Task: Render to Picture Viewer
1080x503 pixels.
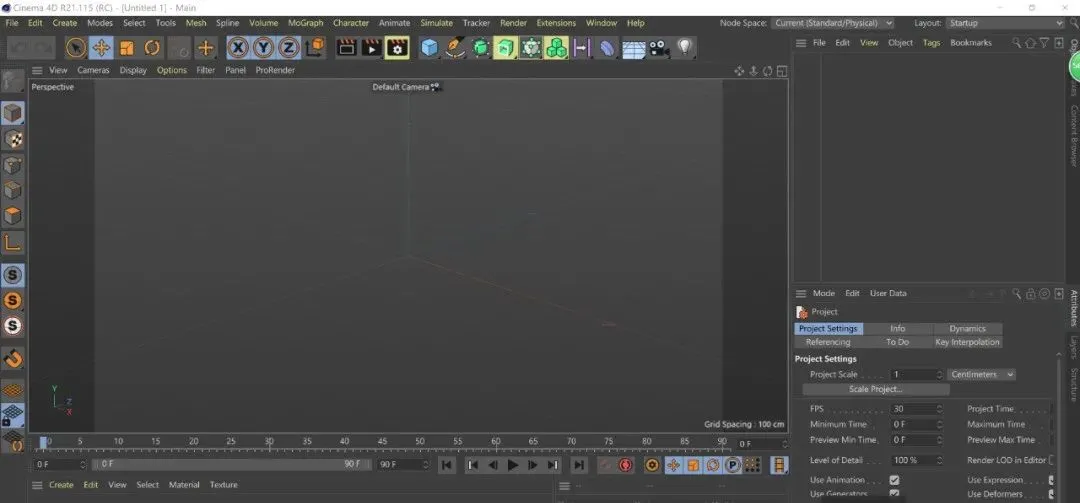Action: 372,48
